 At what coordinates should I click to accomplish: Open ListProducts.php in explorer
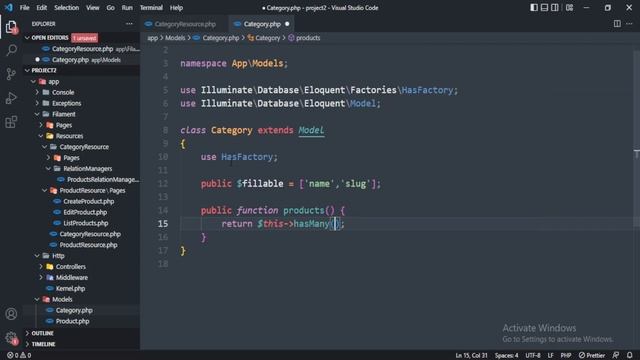[85, 223]
